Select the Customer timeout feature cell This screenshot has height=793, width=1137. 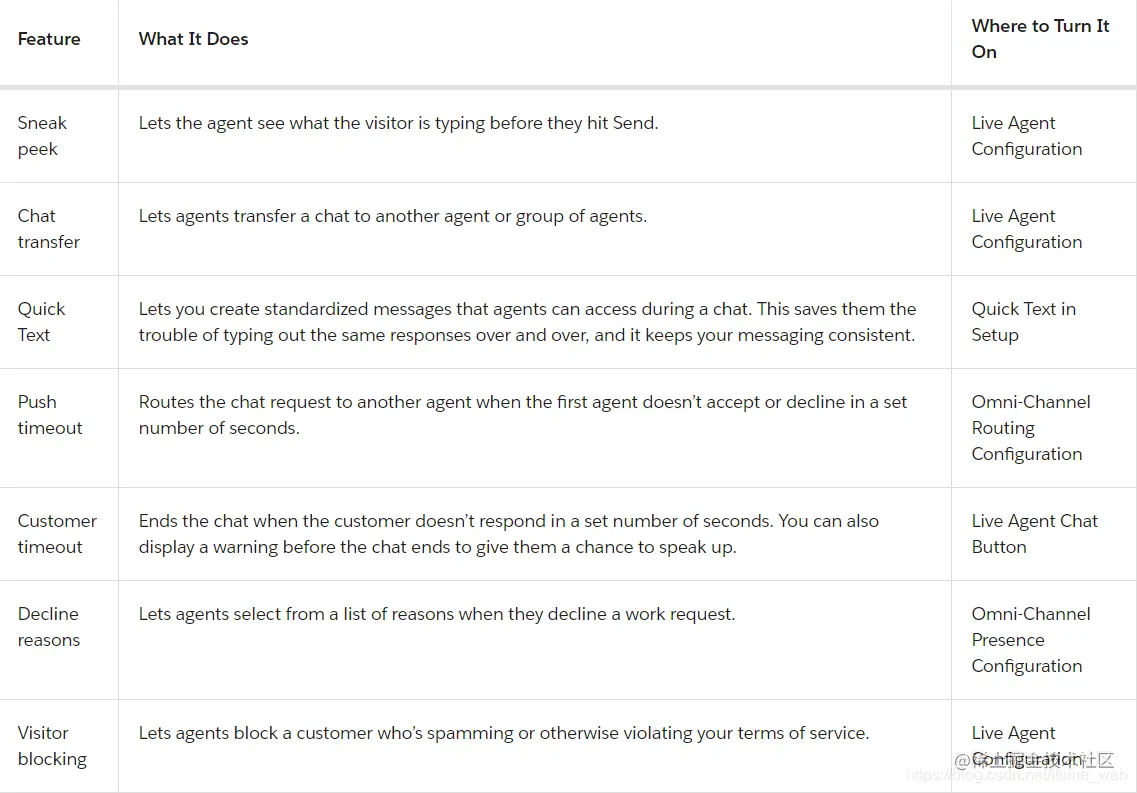pos(57,534)
